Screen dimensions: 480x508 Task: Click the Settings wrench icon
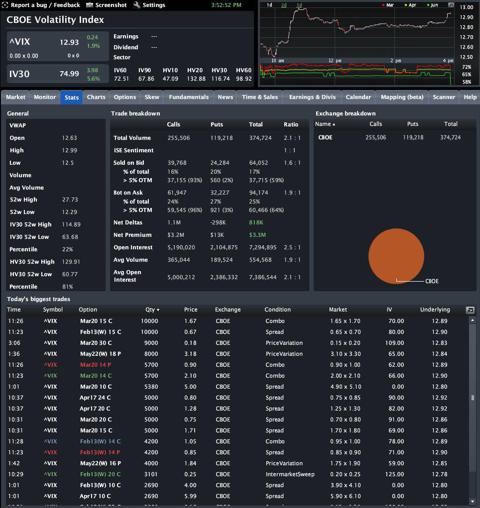click(136, 5)
